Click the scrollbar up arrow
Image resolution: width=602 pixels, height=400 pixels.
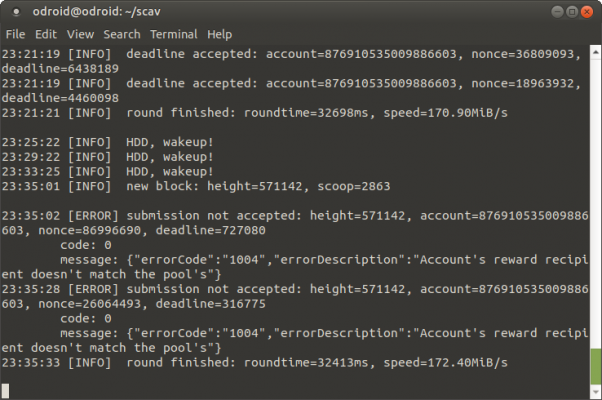[x=596, y=52]
